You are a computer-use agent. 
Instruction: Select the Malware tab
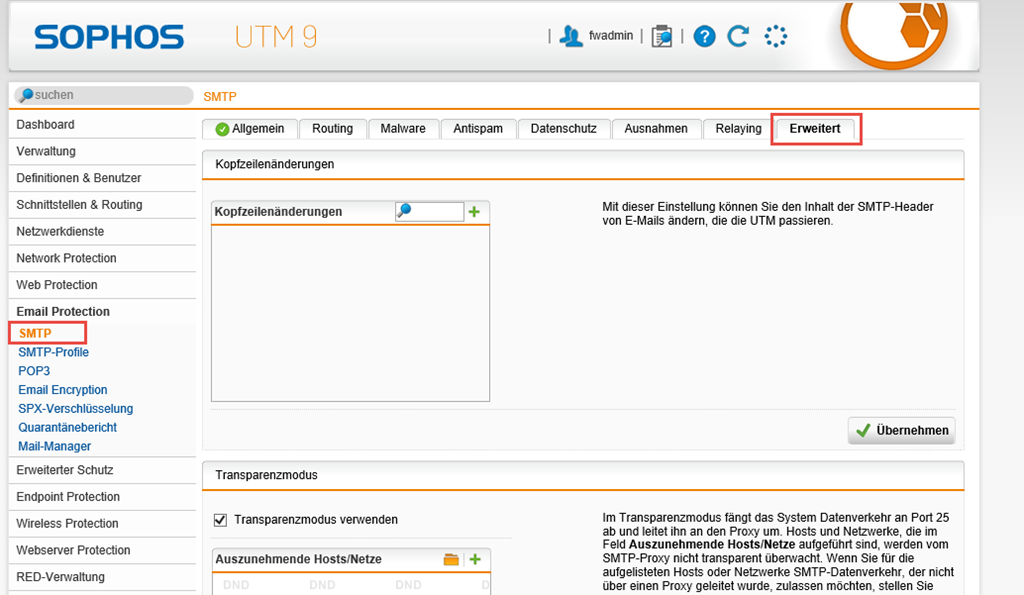pyautogui.click(x=402, y=129)
